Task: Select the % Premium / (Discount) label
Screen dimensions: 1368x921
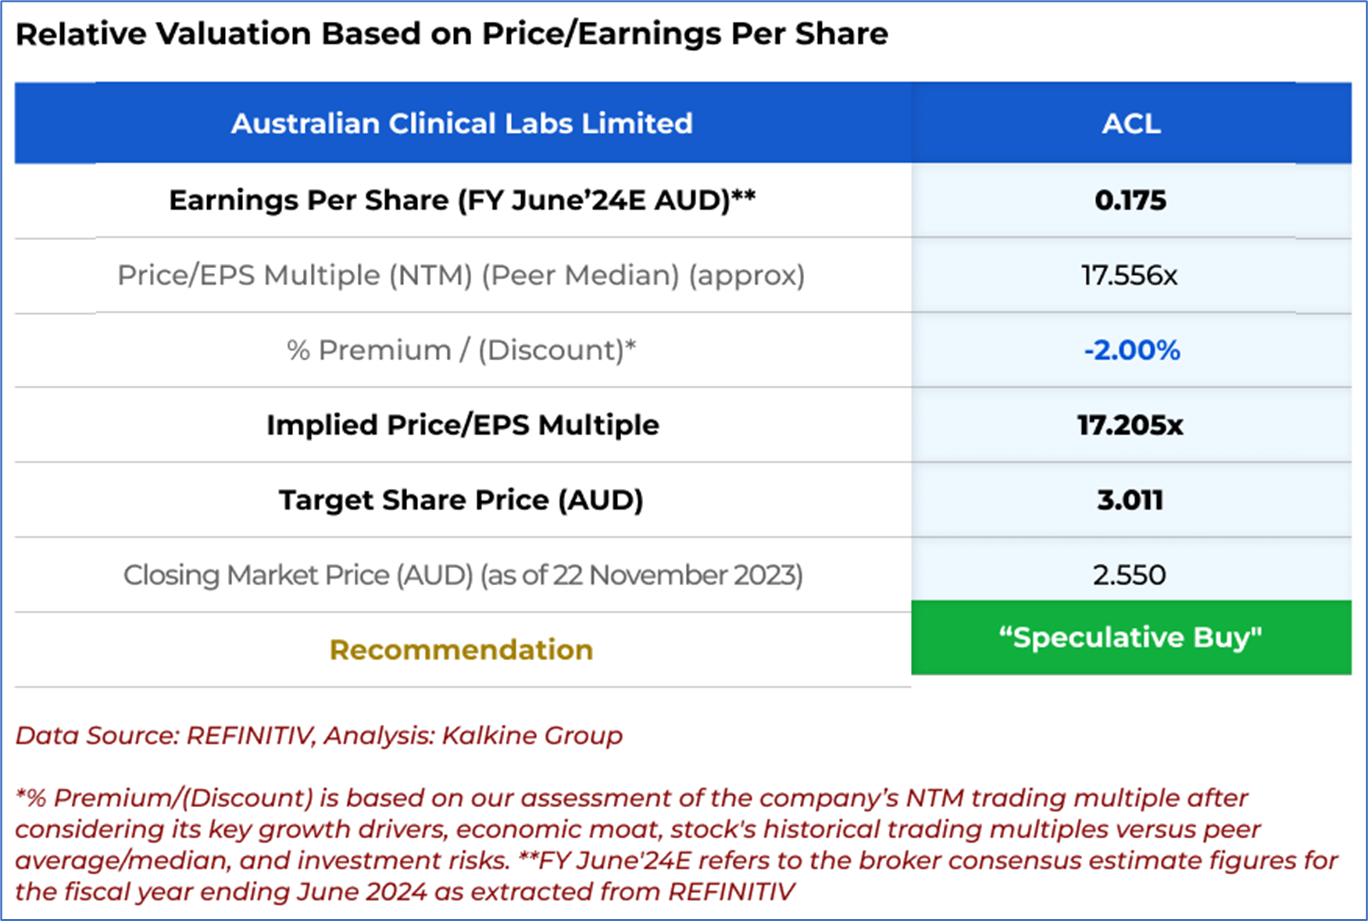Action: coord(461,350)
